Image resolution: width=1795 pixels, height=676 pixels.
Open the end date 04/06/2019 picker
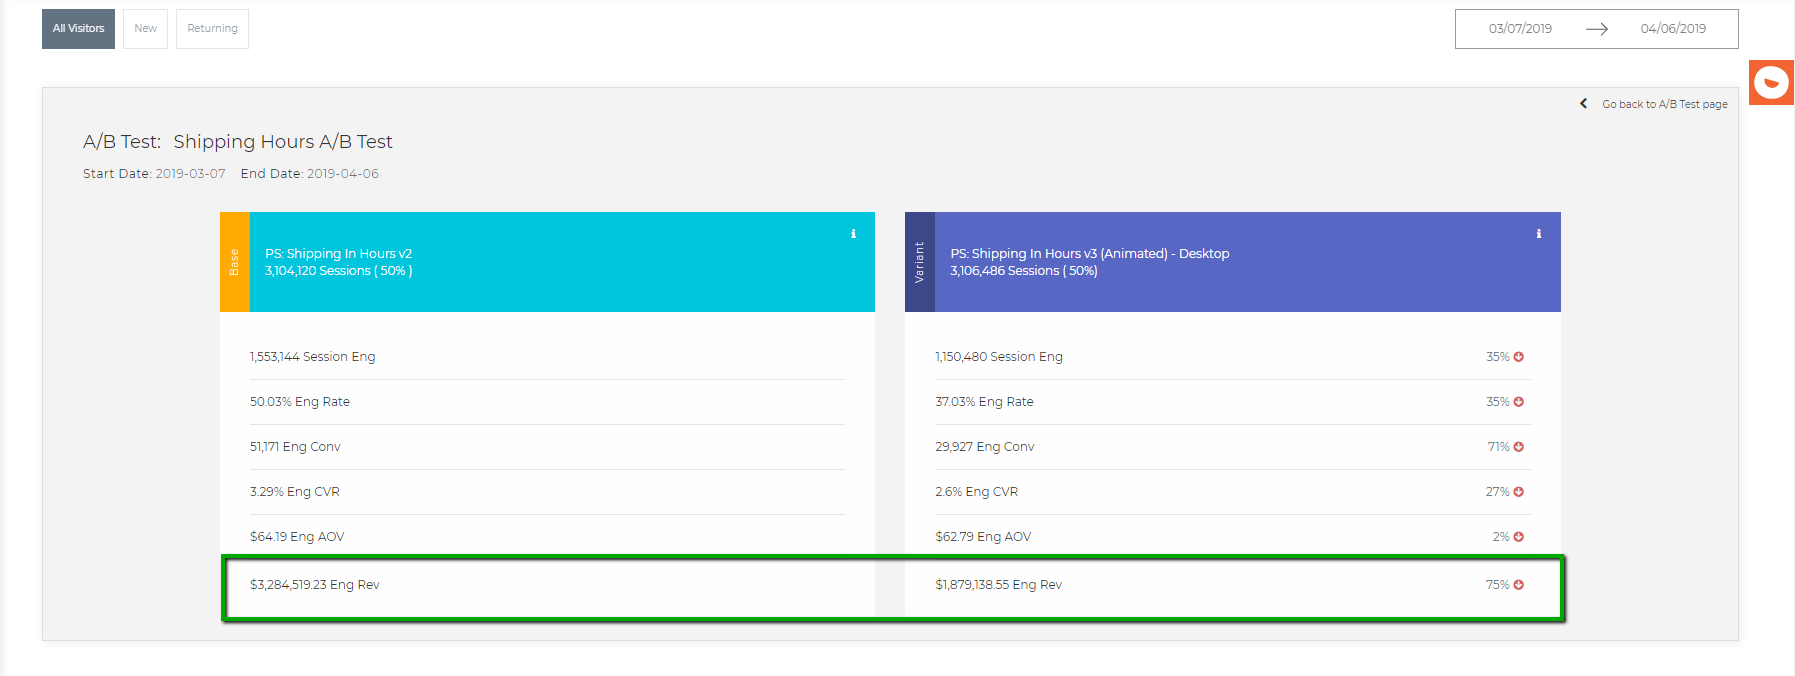(x=1673, y=29)
